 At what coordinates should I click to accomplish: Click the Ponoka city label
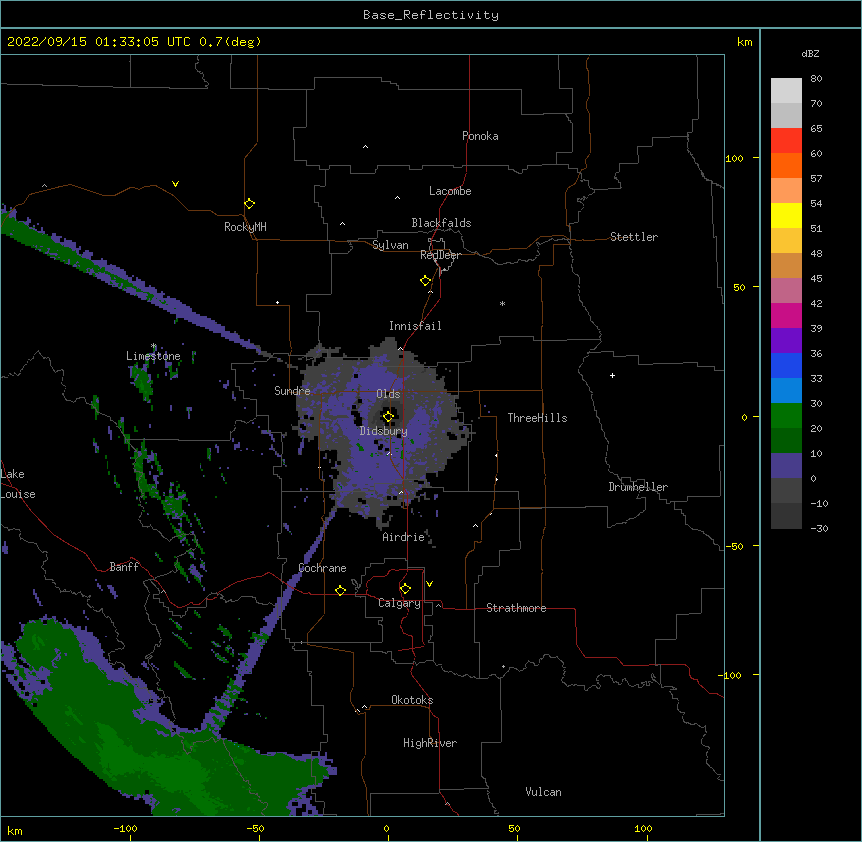click(480, 136)
